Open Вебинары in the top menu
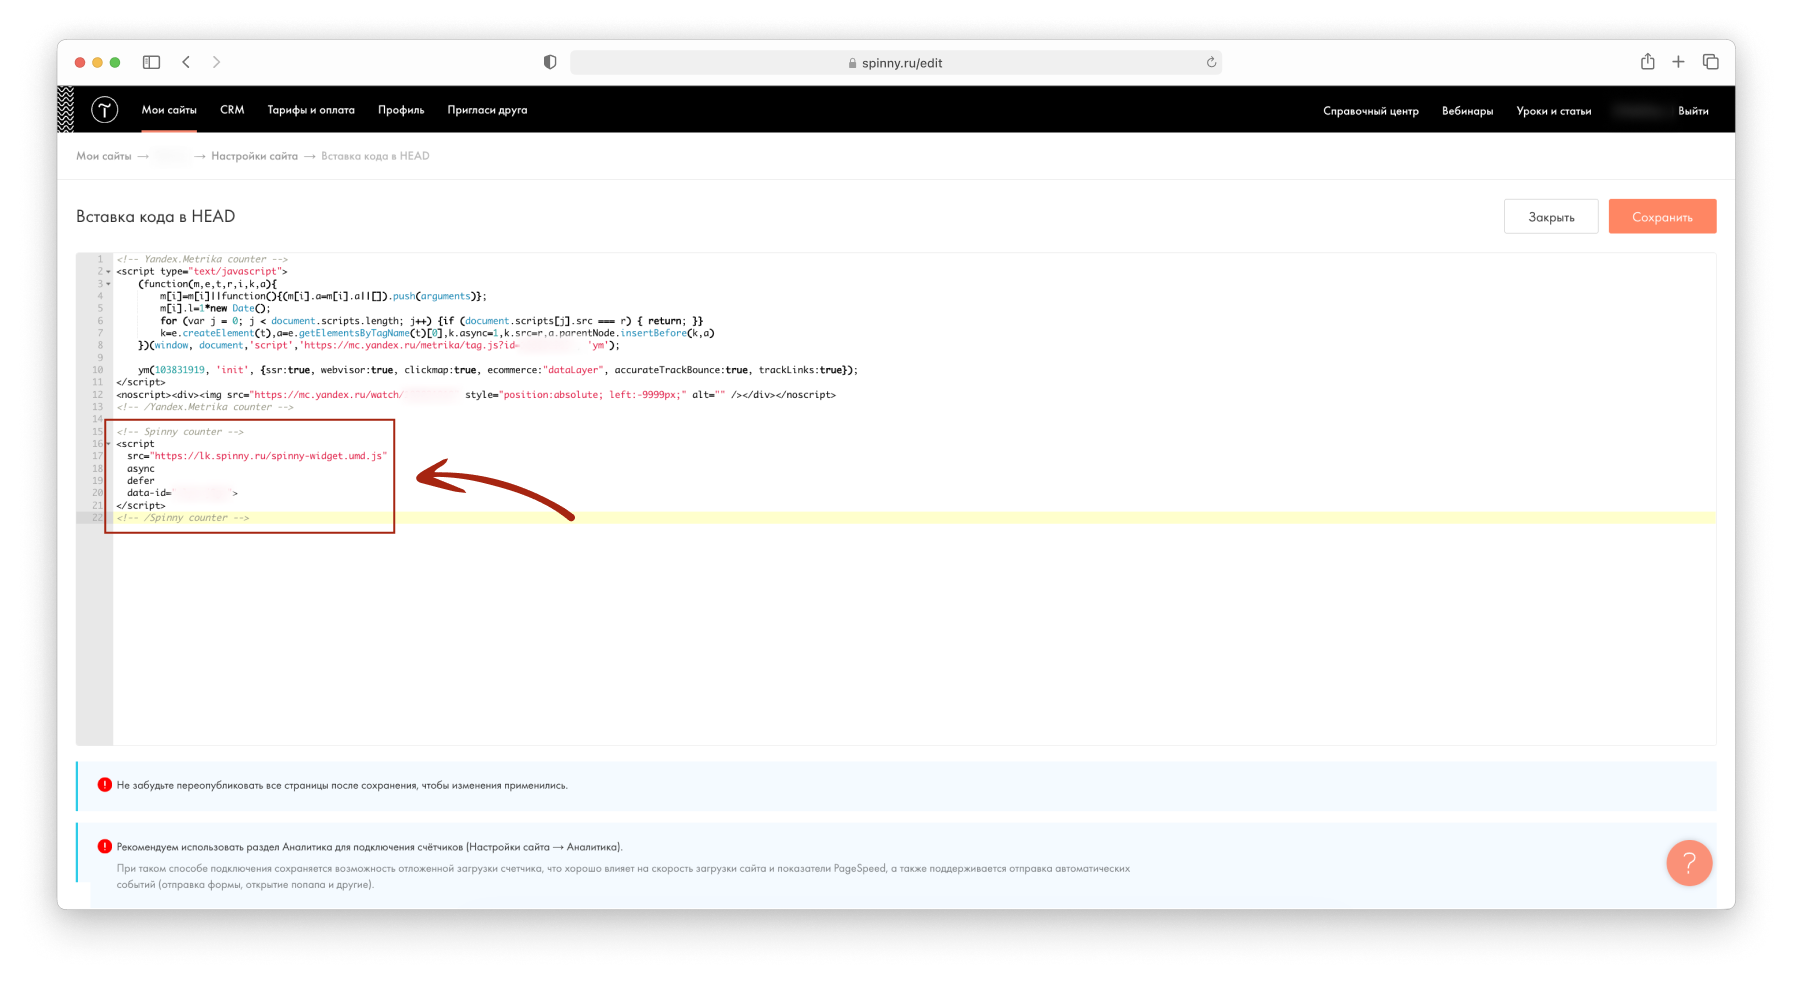Viewport: 1793px width, 985px height. click(x=1467, y=111)
